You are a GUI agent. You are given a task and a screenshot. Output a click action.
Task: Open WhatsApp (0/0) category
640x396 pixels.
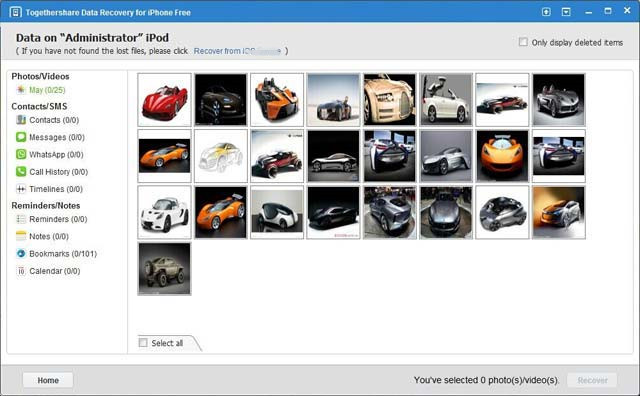pos(56,154)
